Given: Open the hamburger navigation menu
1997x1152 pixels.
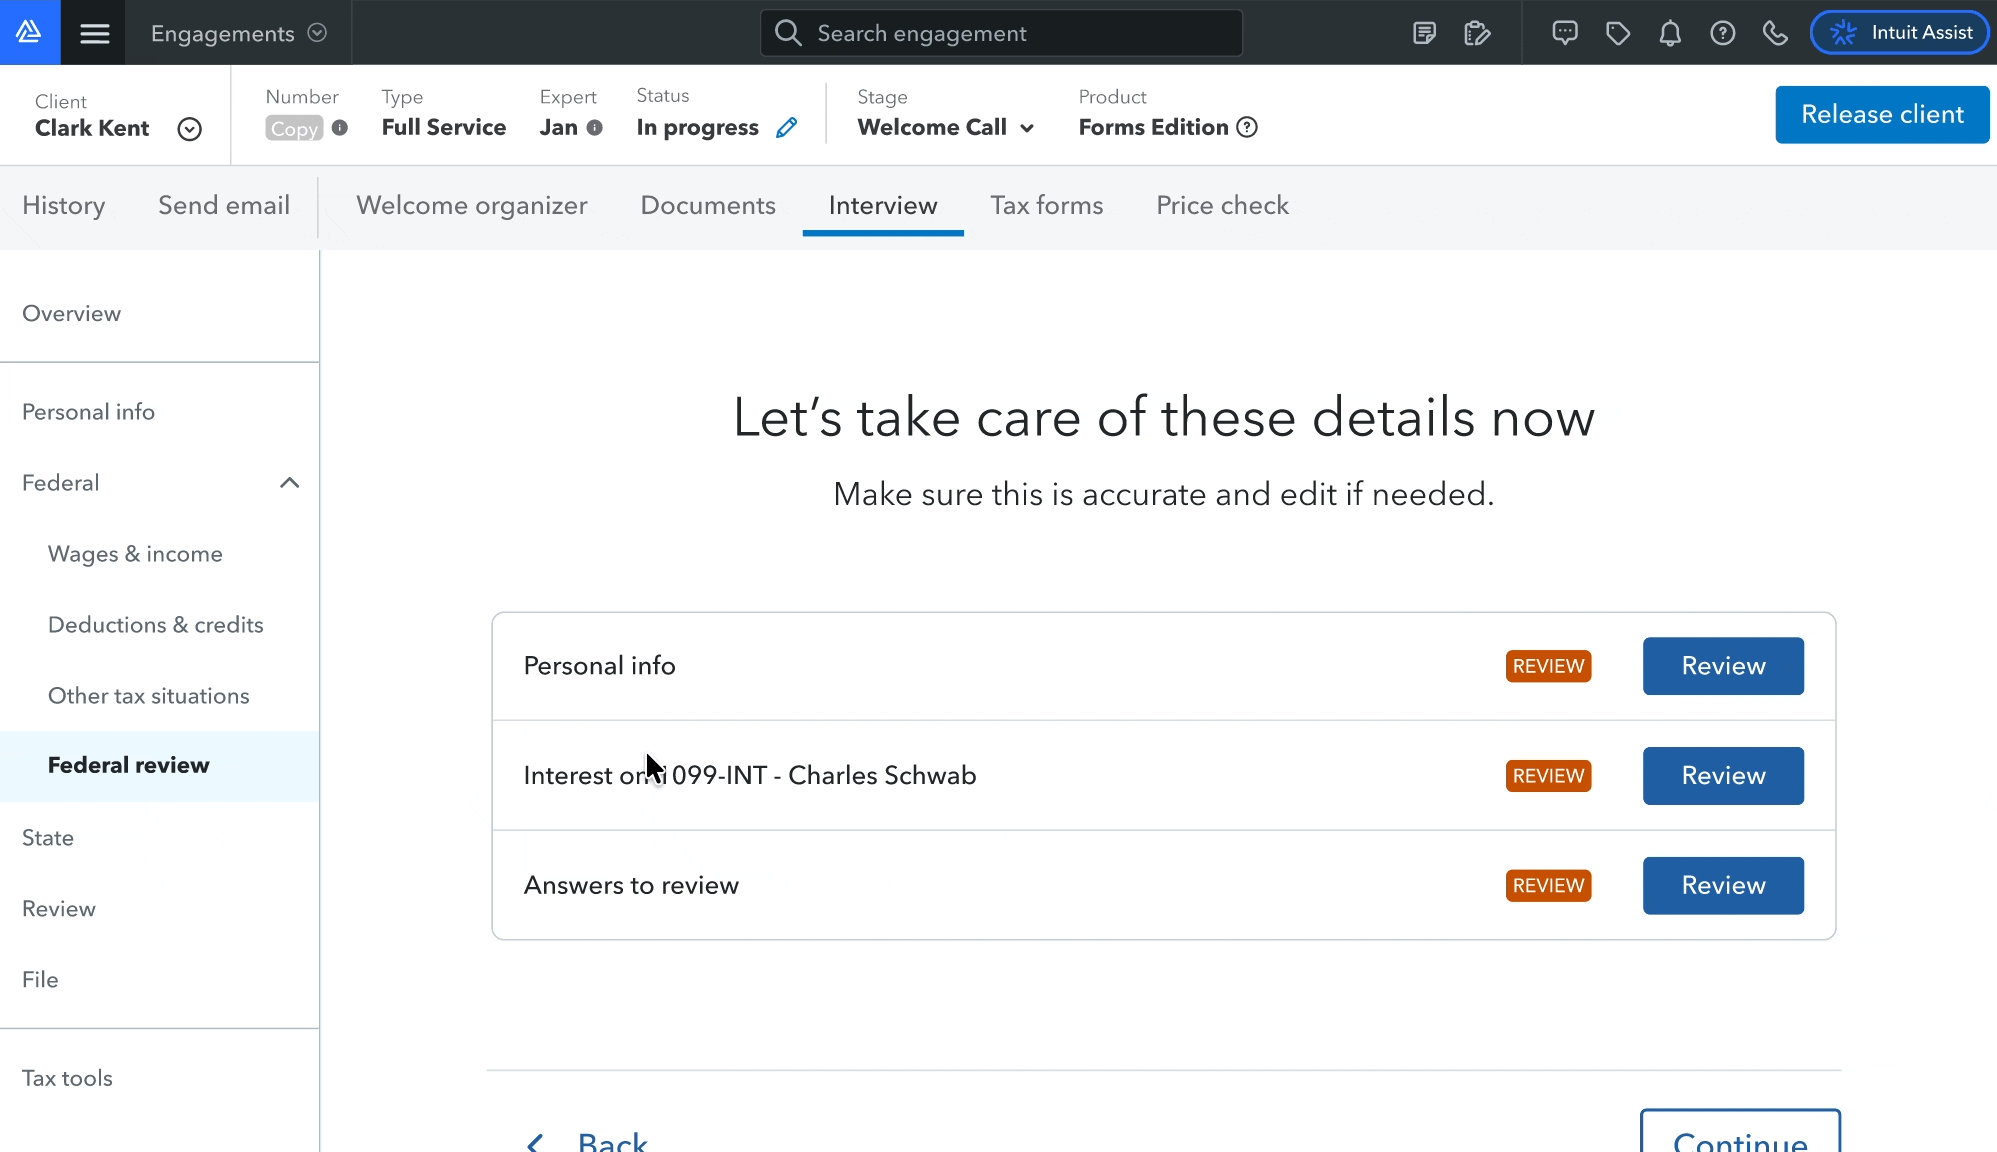Looking at the screenshot, I should [94, 33].
